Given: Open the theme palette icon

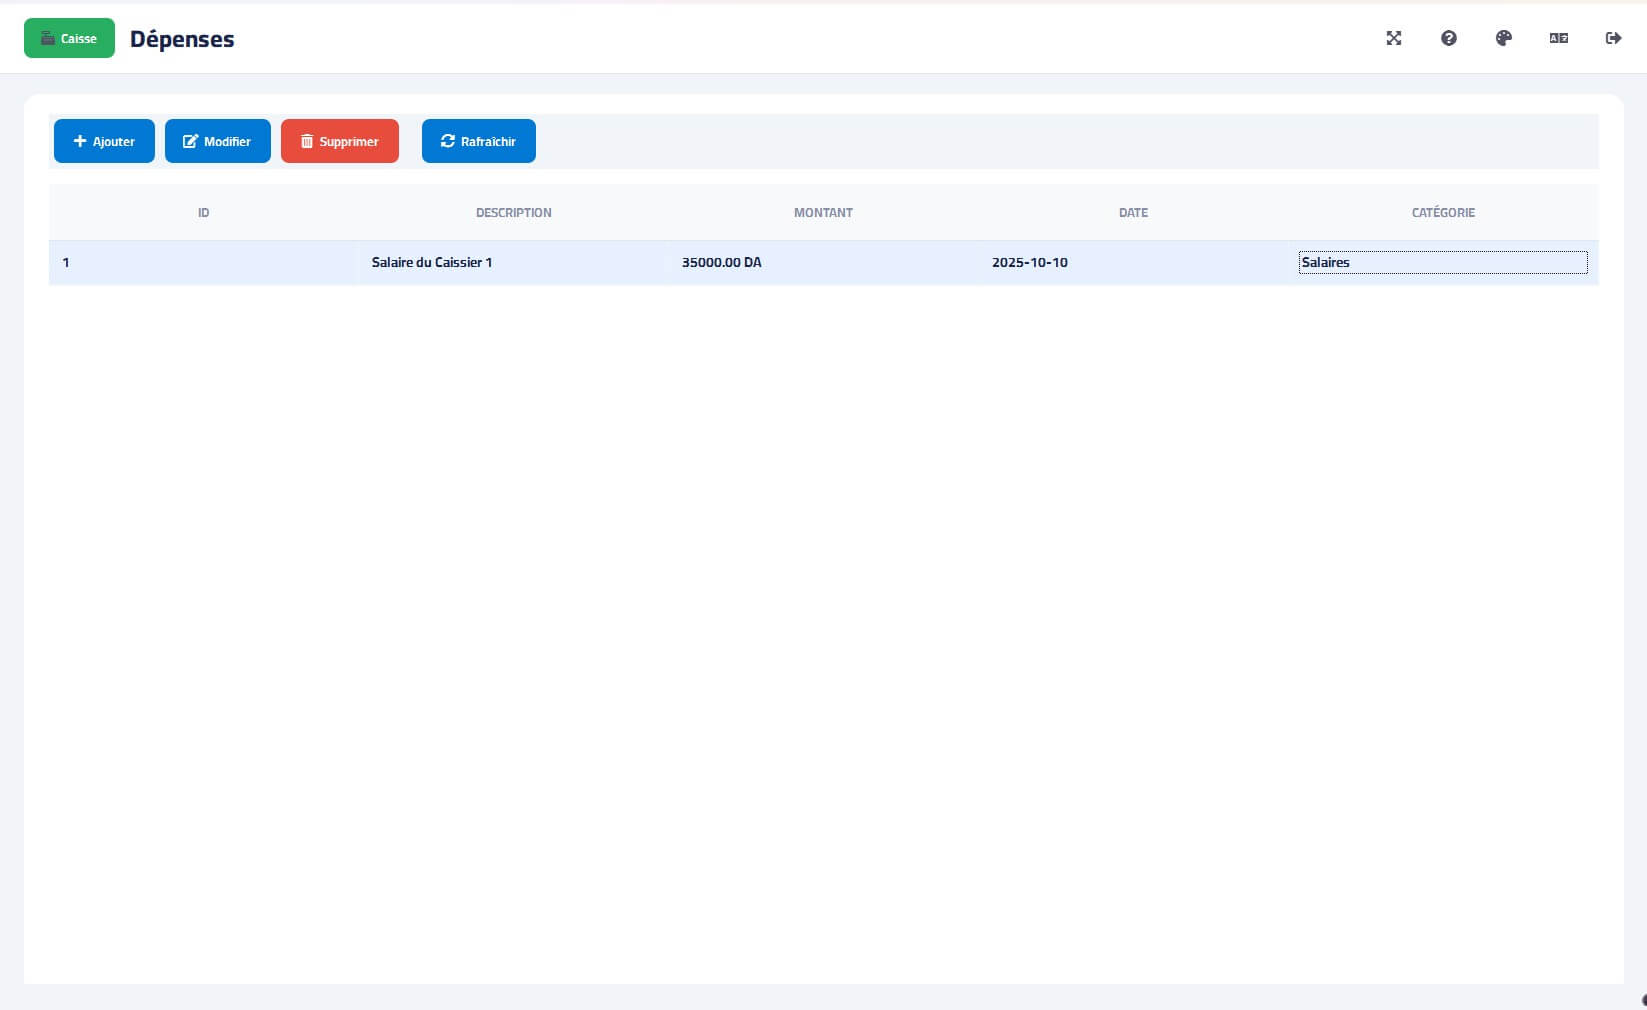Looking at the screenshot, I should (1503, 38).
